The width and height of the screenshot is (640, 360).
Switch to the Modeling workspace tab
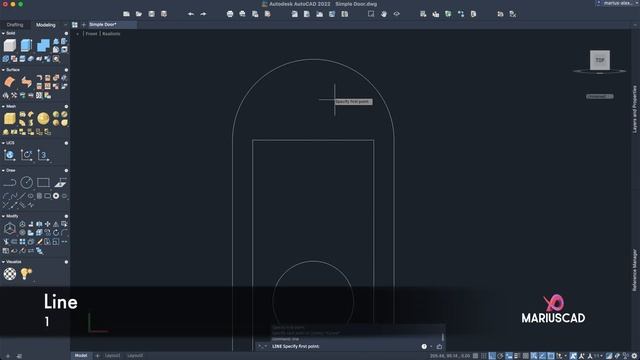pos(46,25)
